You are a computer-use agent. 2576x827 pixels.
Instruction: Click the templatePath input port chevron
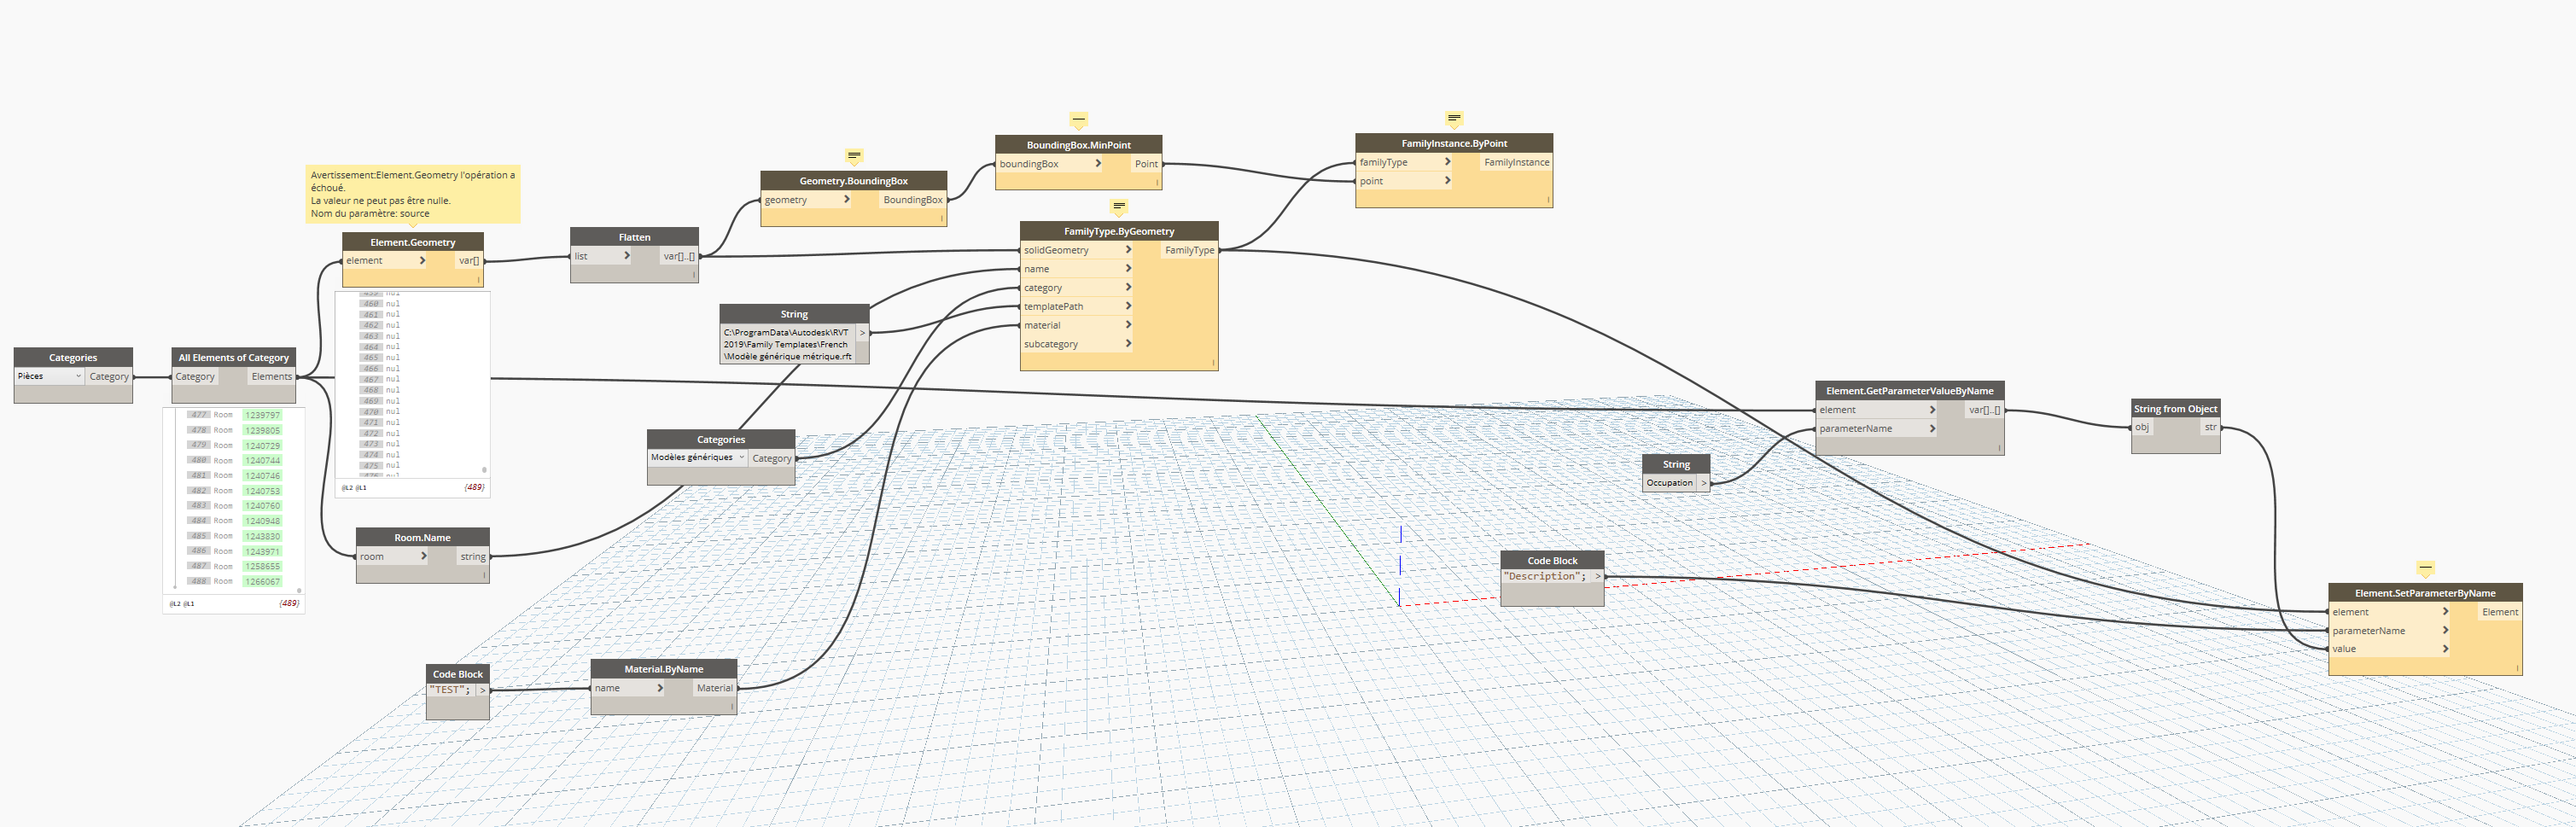(1128, 306)
